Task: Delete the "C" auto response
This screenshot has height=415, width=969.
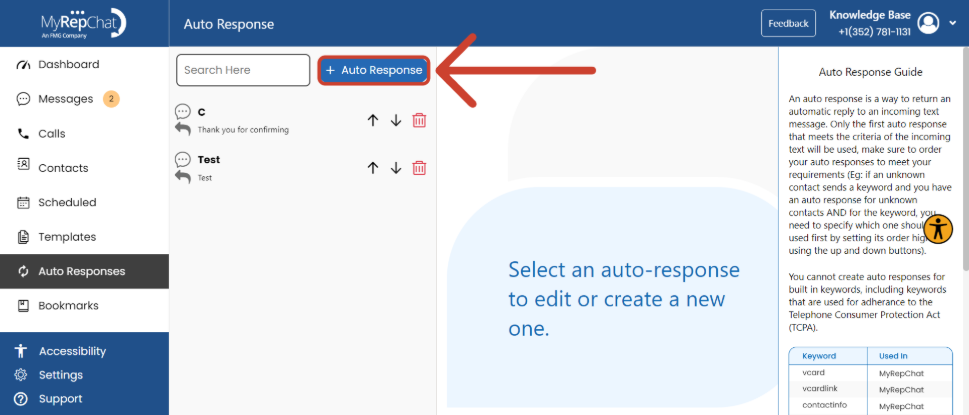Action: click(419, 120)
